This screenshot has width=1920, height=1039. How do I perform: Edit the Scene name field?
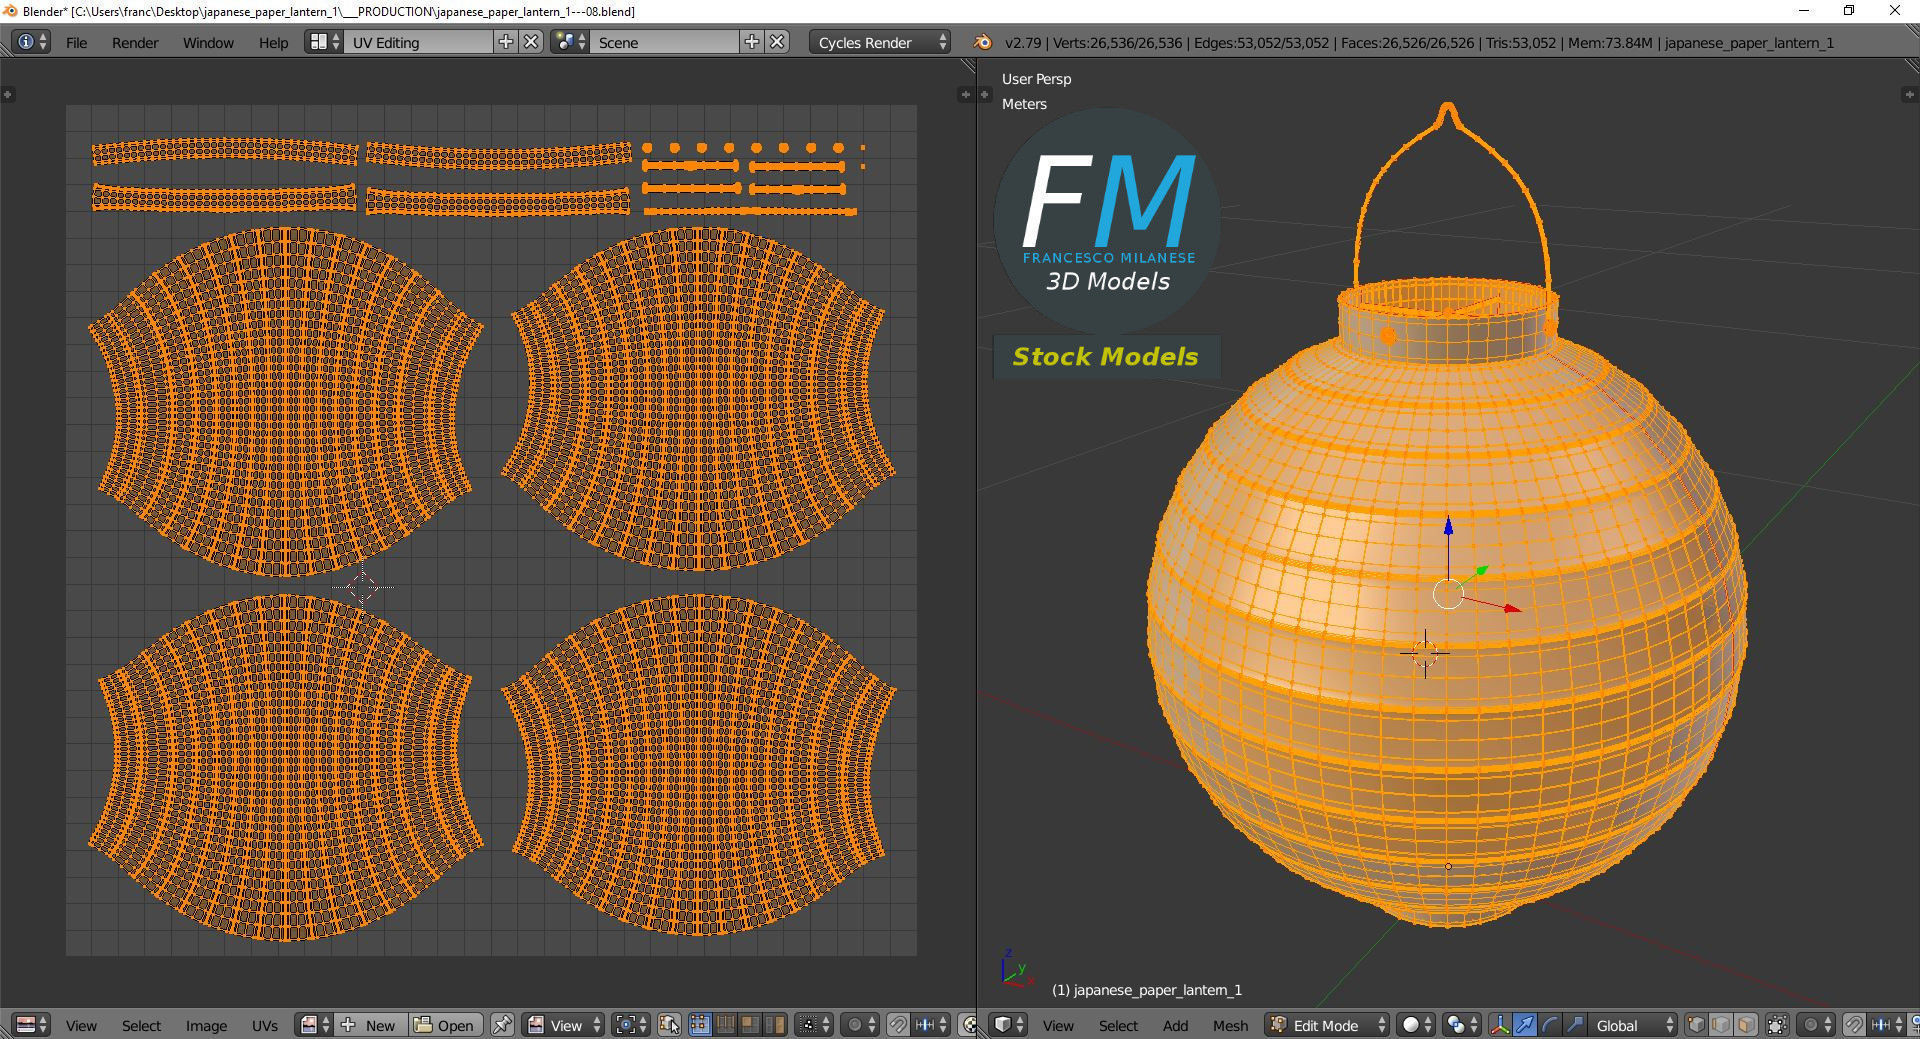[x=664, y=42]
